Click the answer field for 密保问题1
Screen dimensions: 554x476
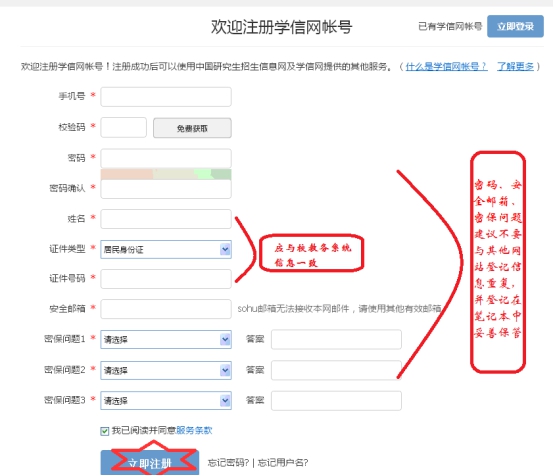[x=336, y=340]
